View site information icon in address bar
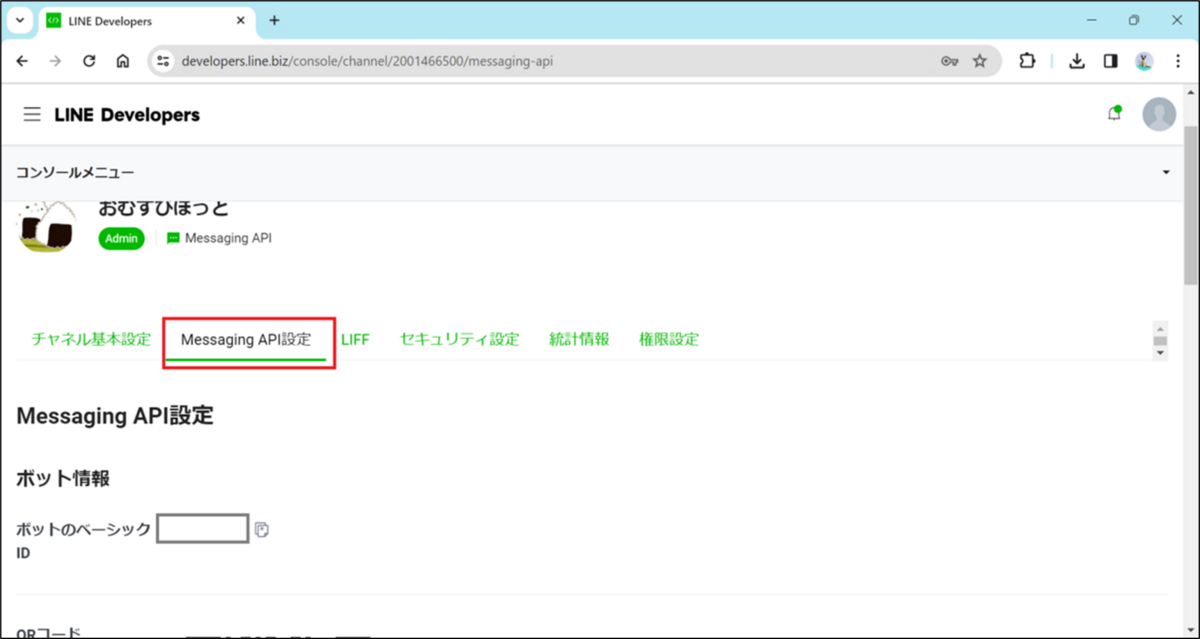Viewport: 1200px width, 639px height. coord(165,61)
